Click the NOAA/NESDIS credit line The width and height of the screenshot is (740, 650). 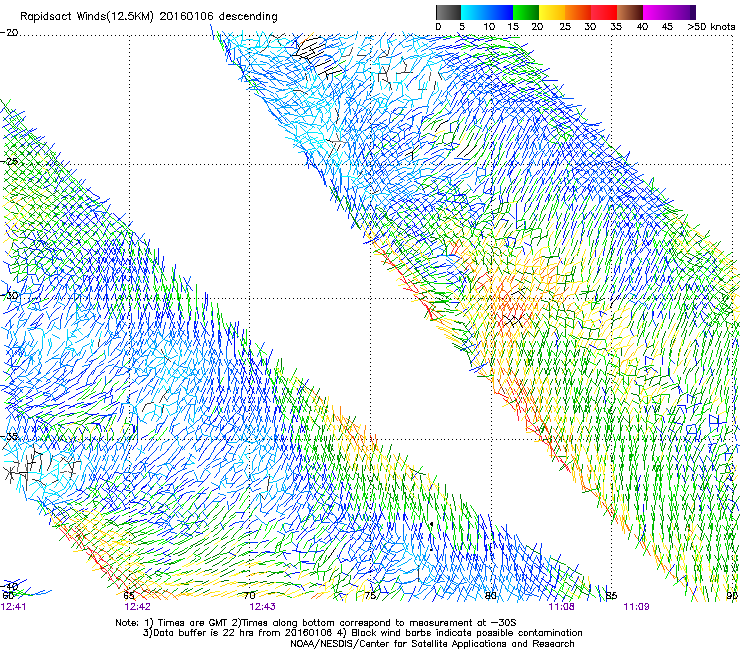pos(432,644)
